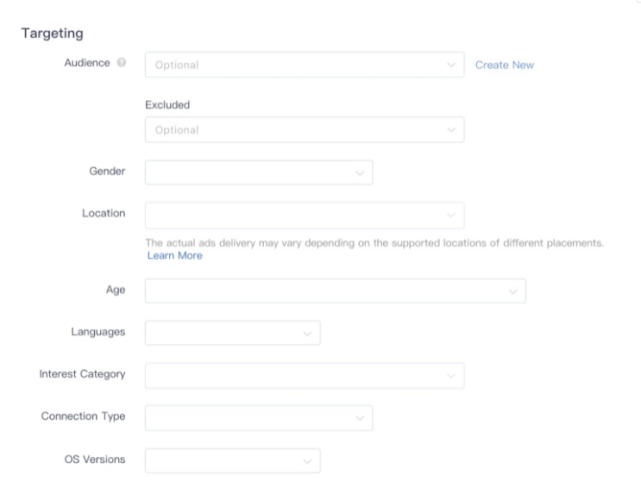Click the Audience help question-mark icon

coord(122,65)
